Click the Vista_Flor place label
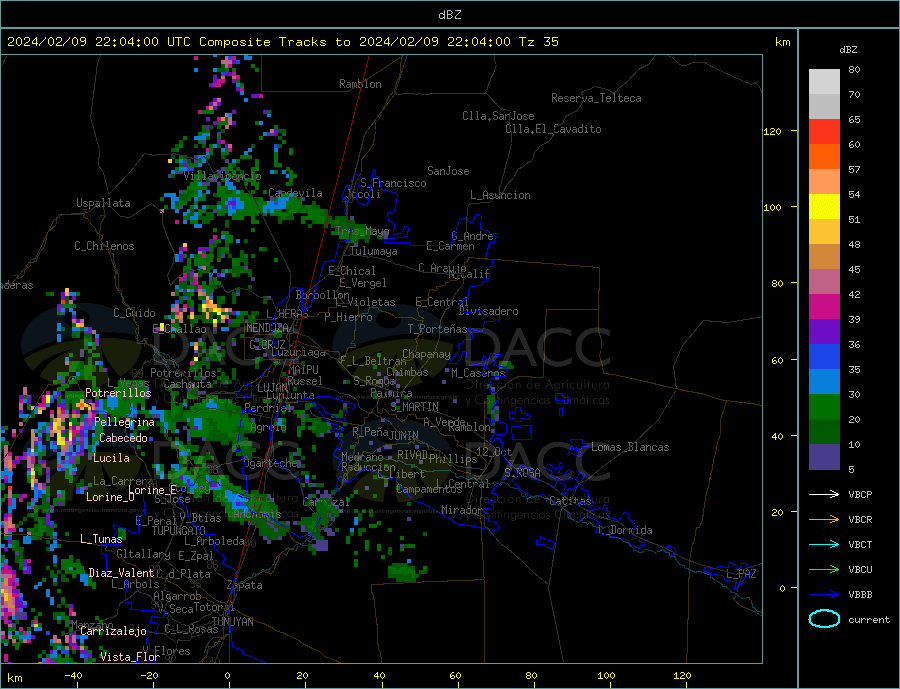Viewport: 900px width, 689px height. coord(130,657)
